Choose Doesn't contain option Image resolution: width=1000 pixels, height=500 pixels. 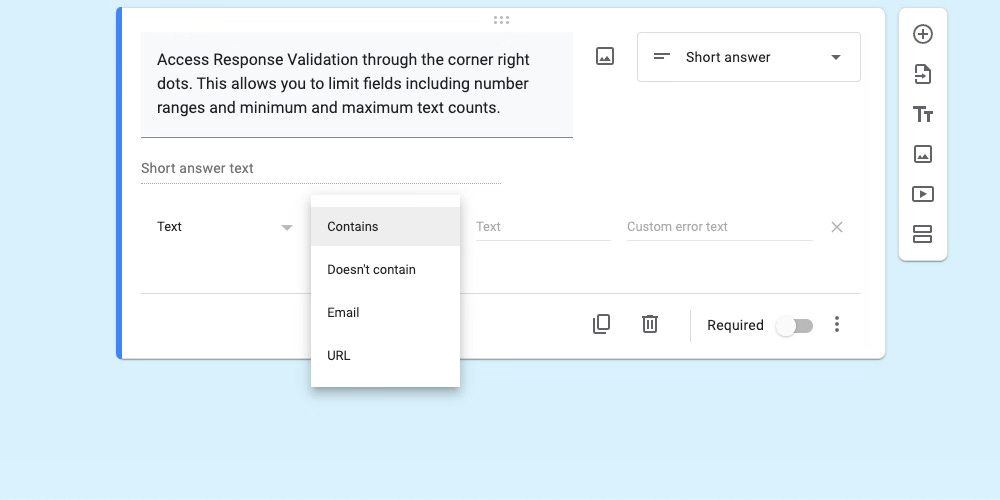click(385, 270)
